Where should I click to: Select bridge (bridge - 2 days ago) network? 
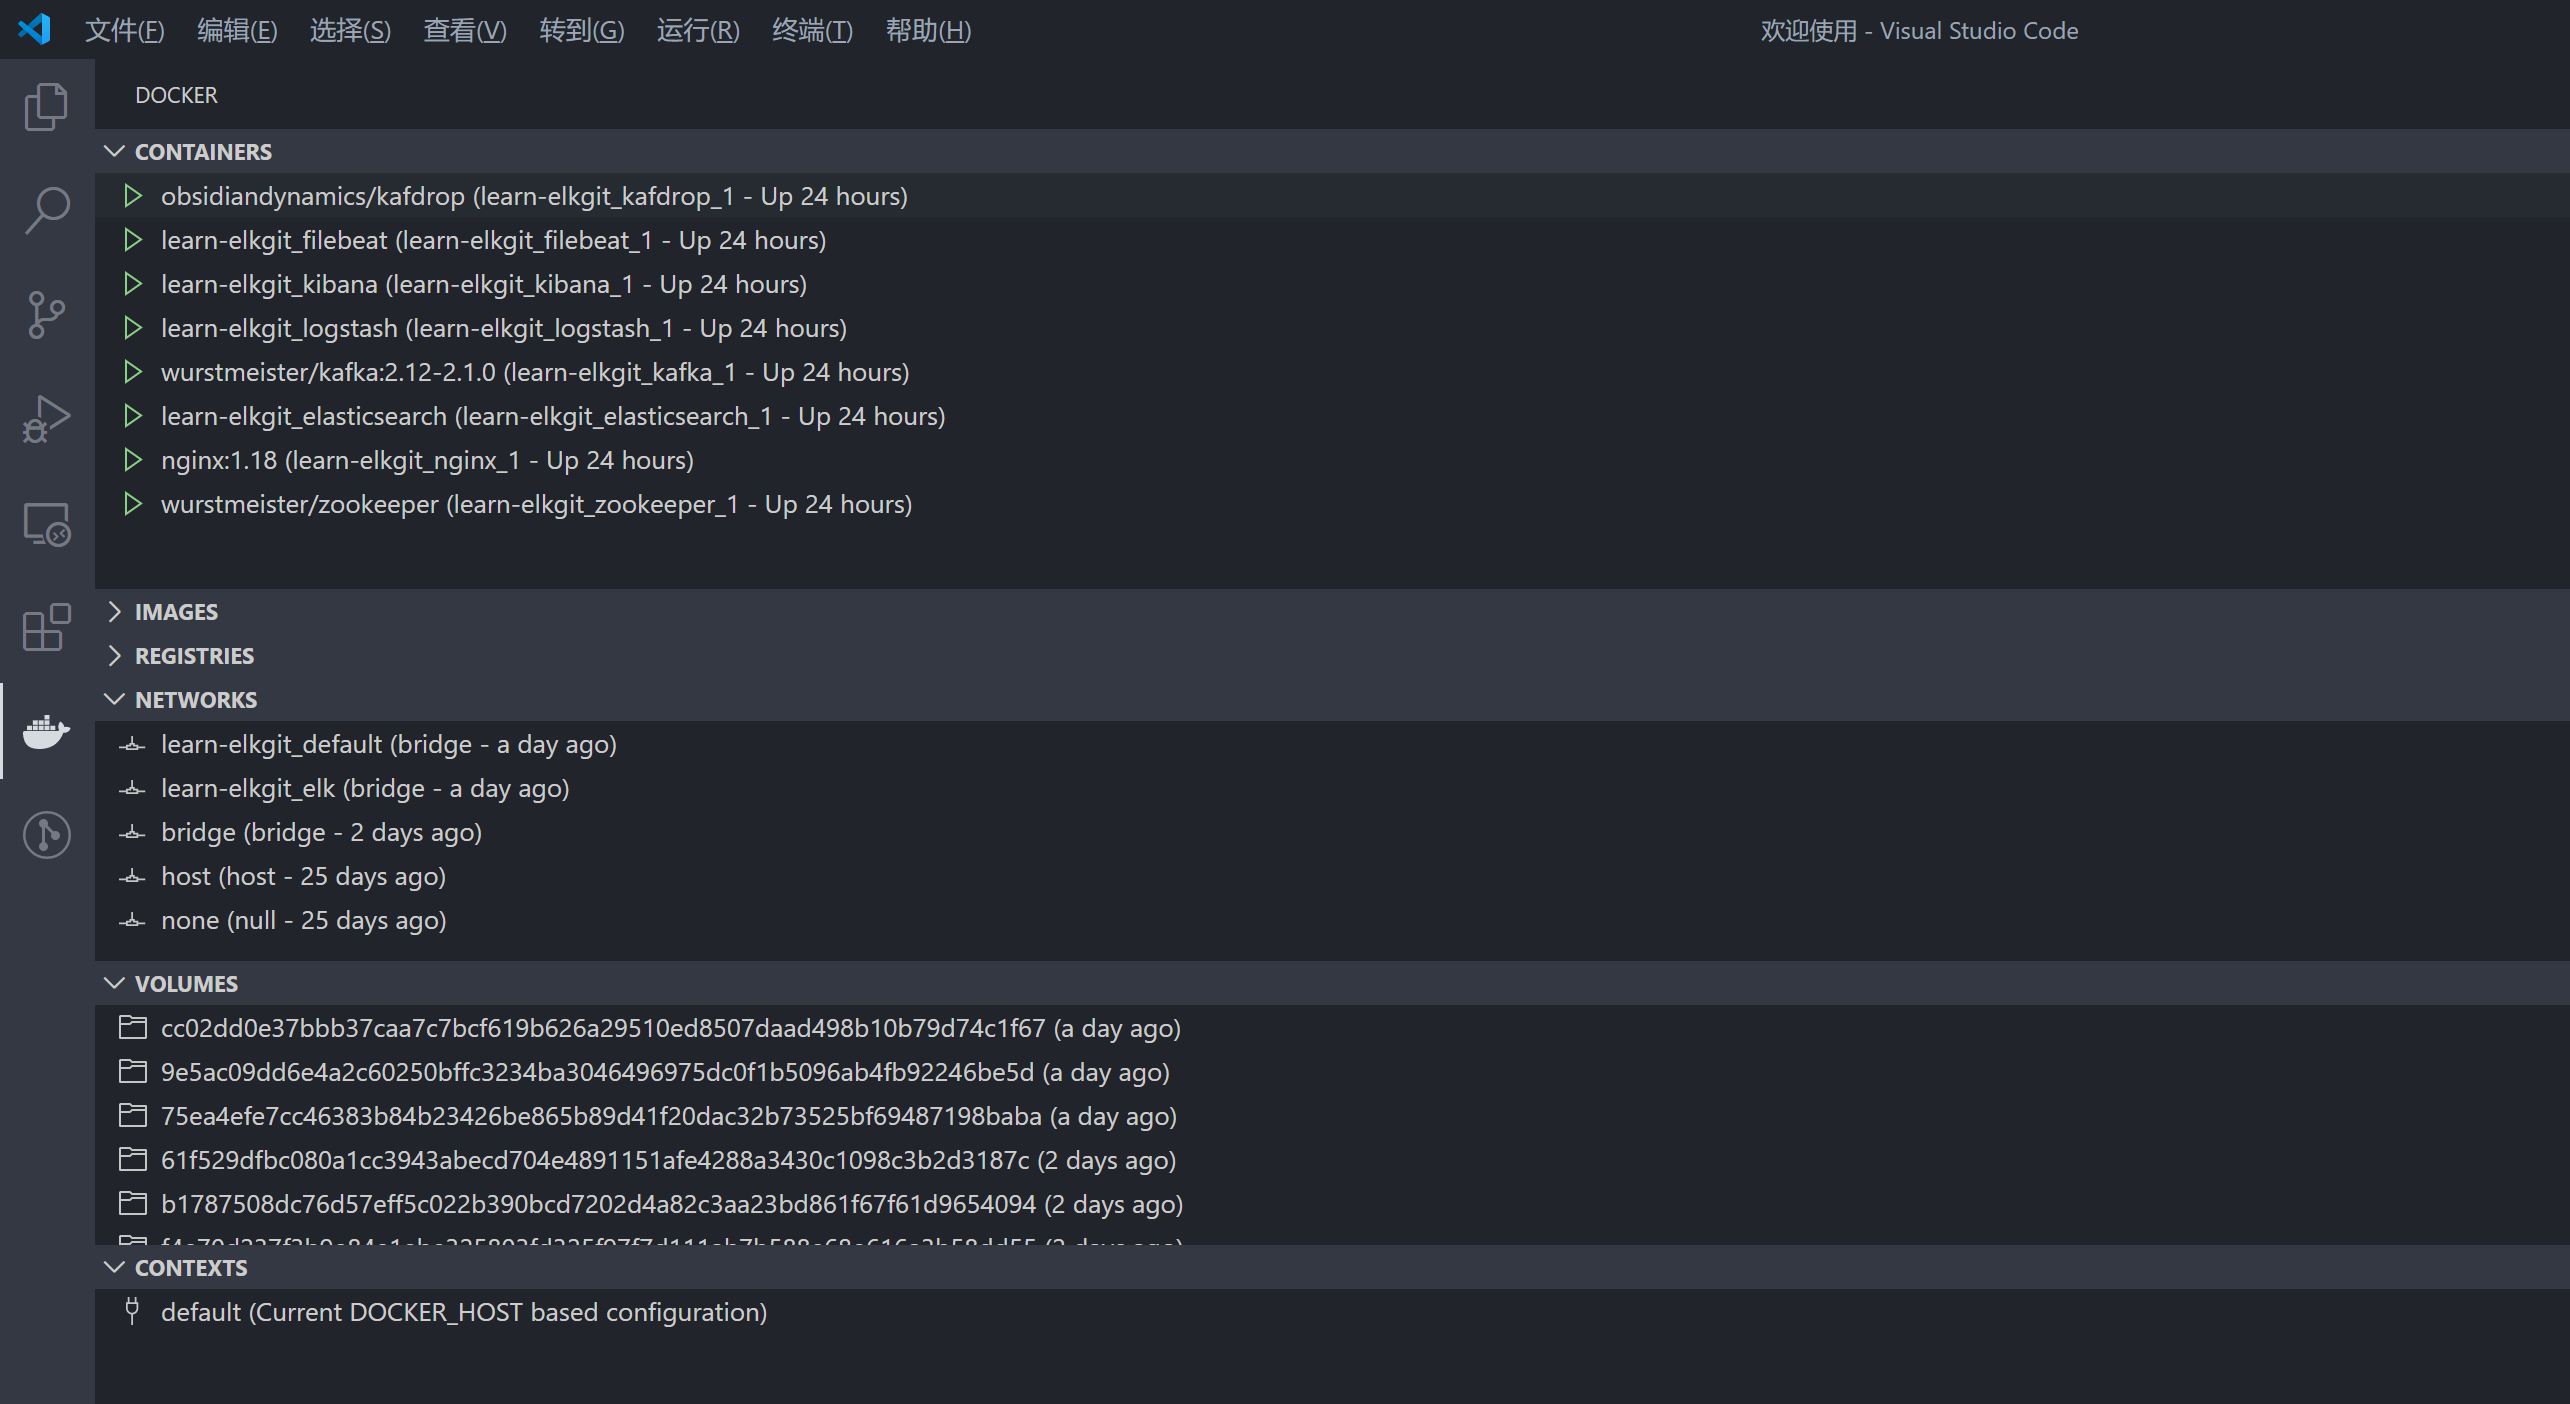[x=1332, y=832]
